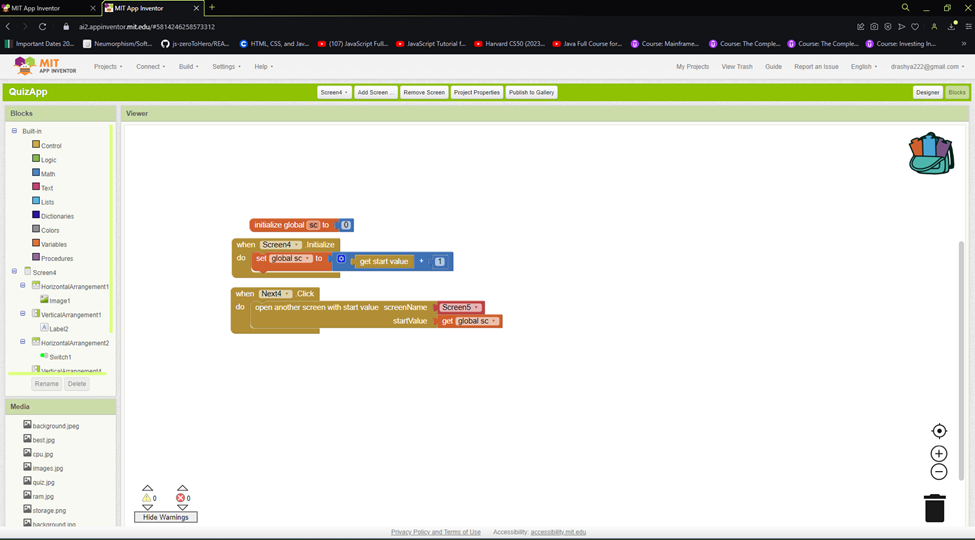The width and height of the screenshot is (975, 540).
Task: Select the Text blocks category
Action: point(47,188)
